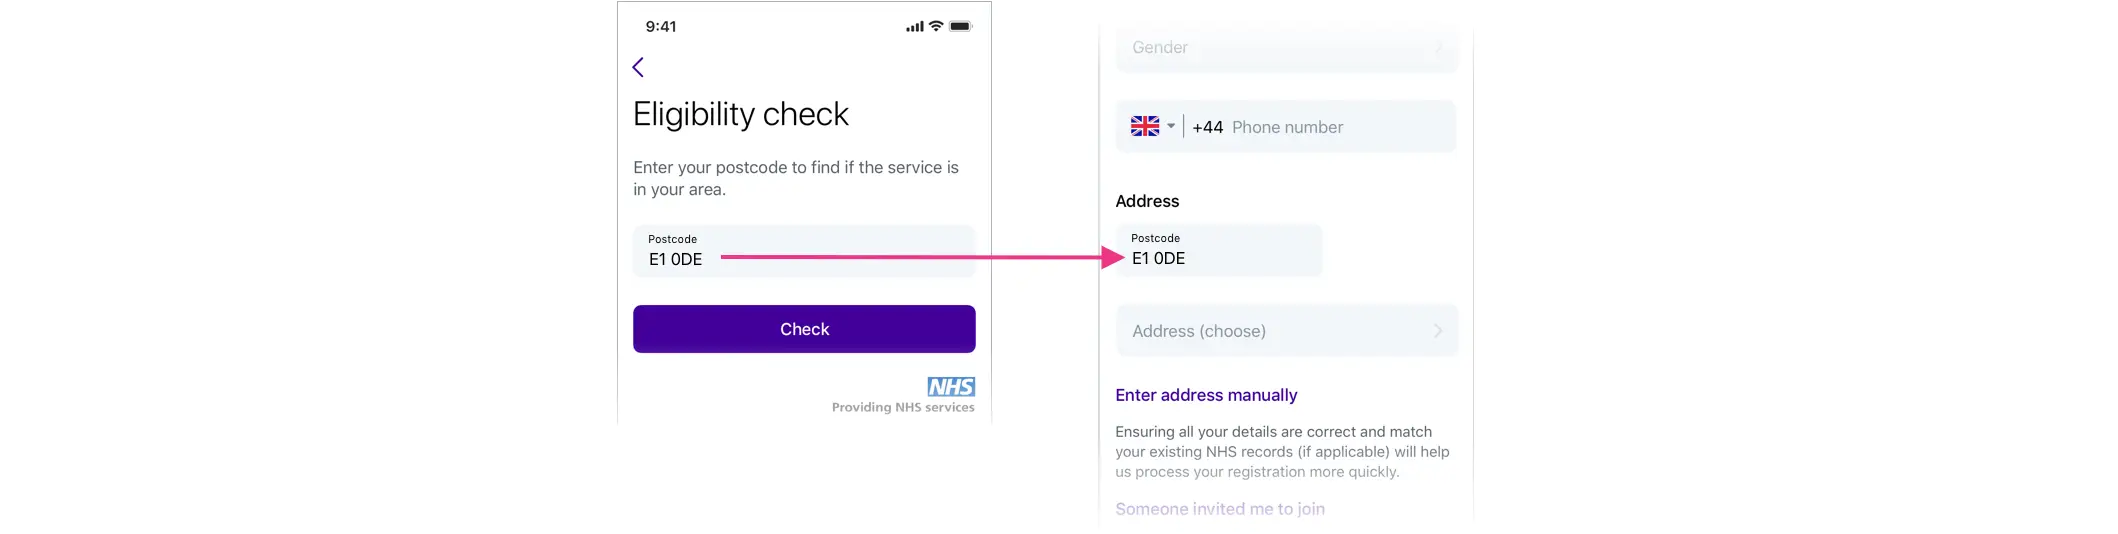Click the Wi-Fi status icon

(936, 26)
